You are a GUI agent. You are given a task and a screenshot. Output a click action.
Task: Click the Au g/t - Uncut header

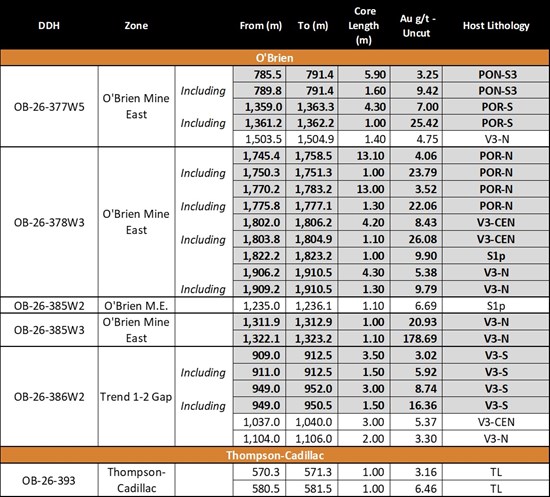tap(417, 26)
